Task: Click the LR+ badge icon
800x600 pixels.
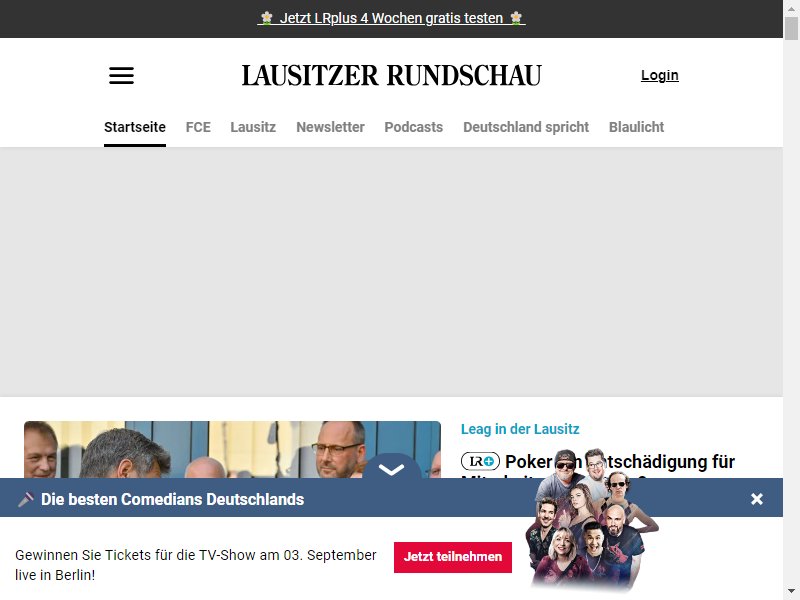Action: point(480,461)
